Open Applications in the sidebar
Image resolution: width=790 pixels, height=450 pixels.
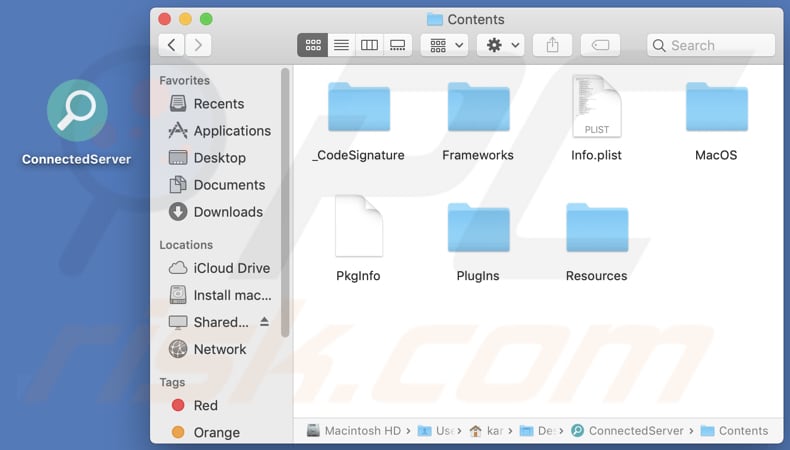point(220,131)
